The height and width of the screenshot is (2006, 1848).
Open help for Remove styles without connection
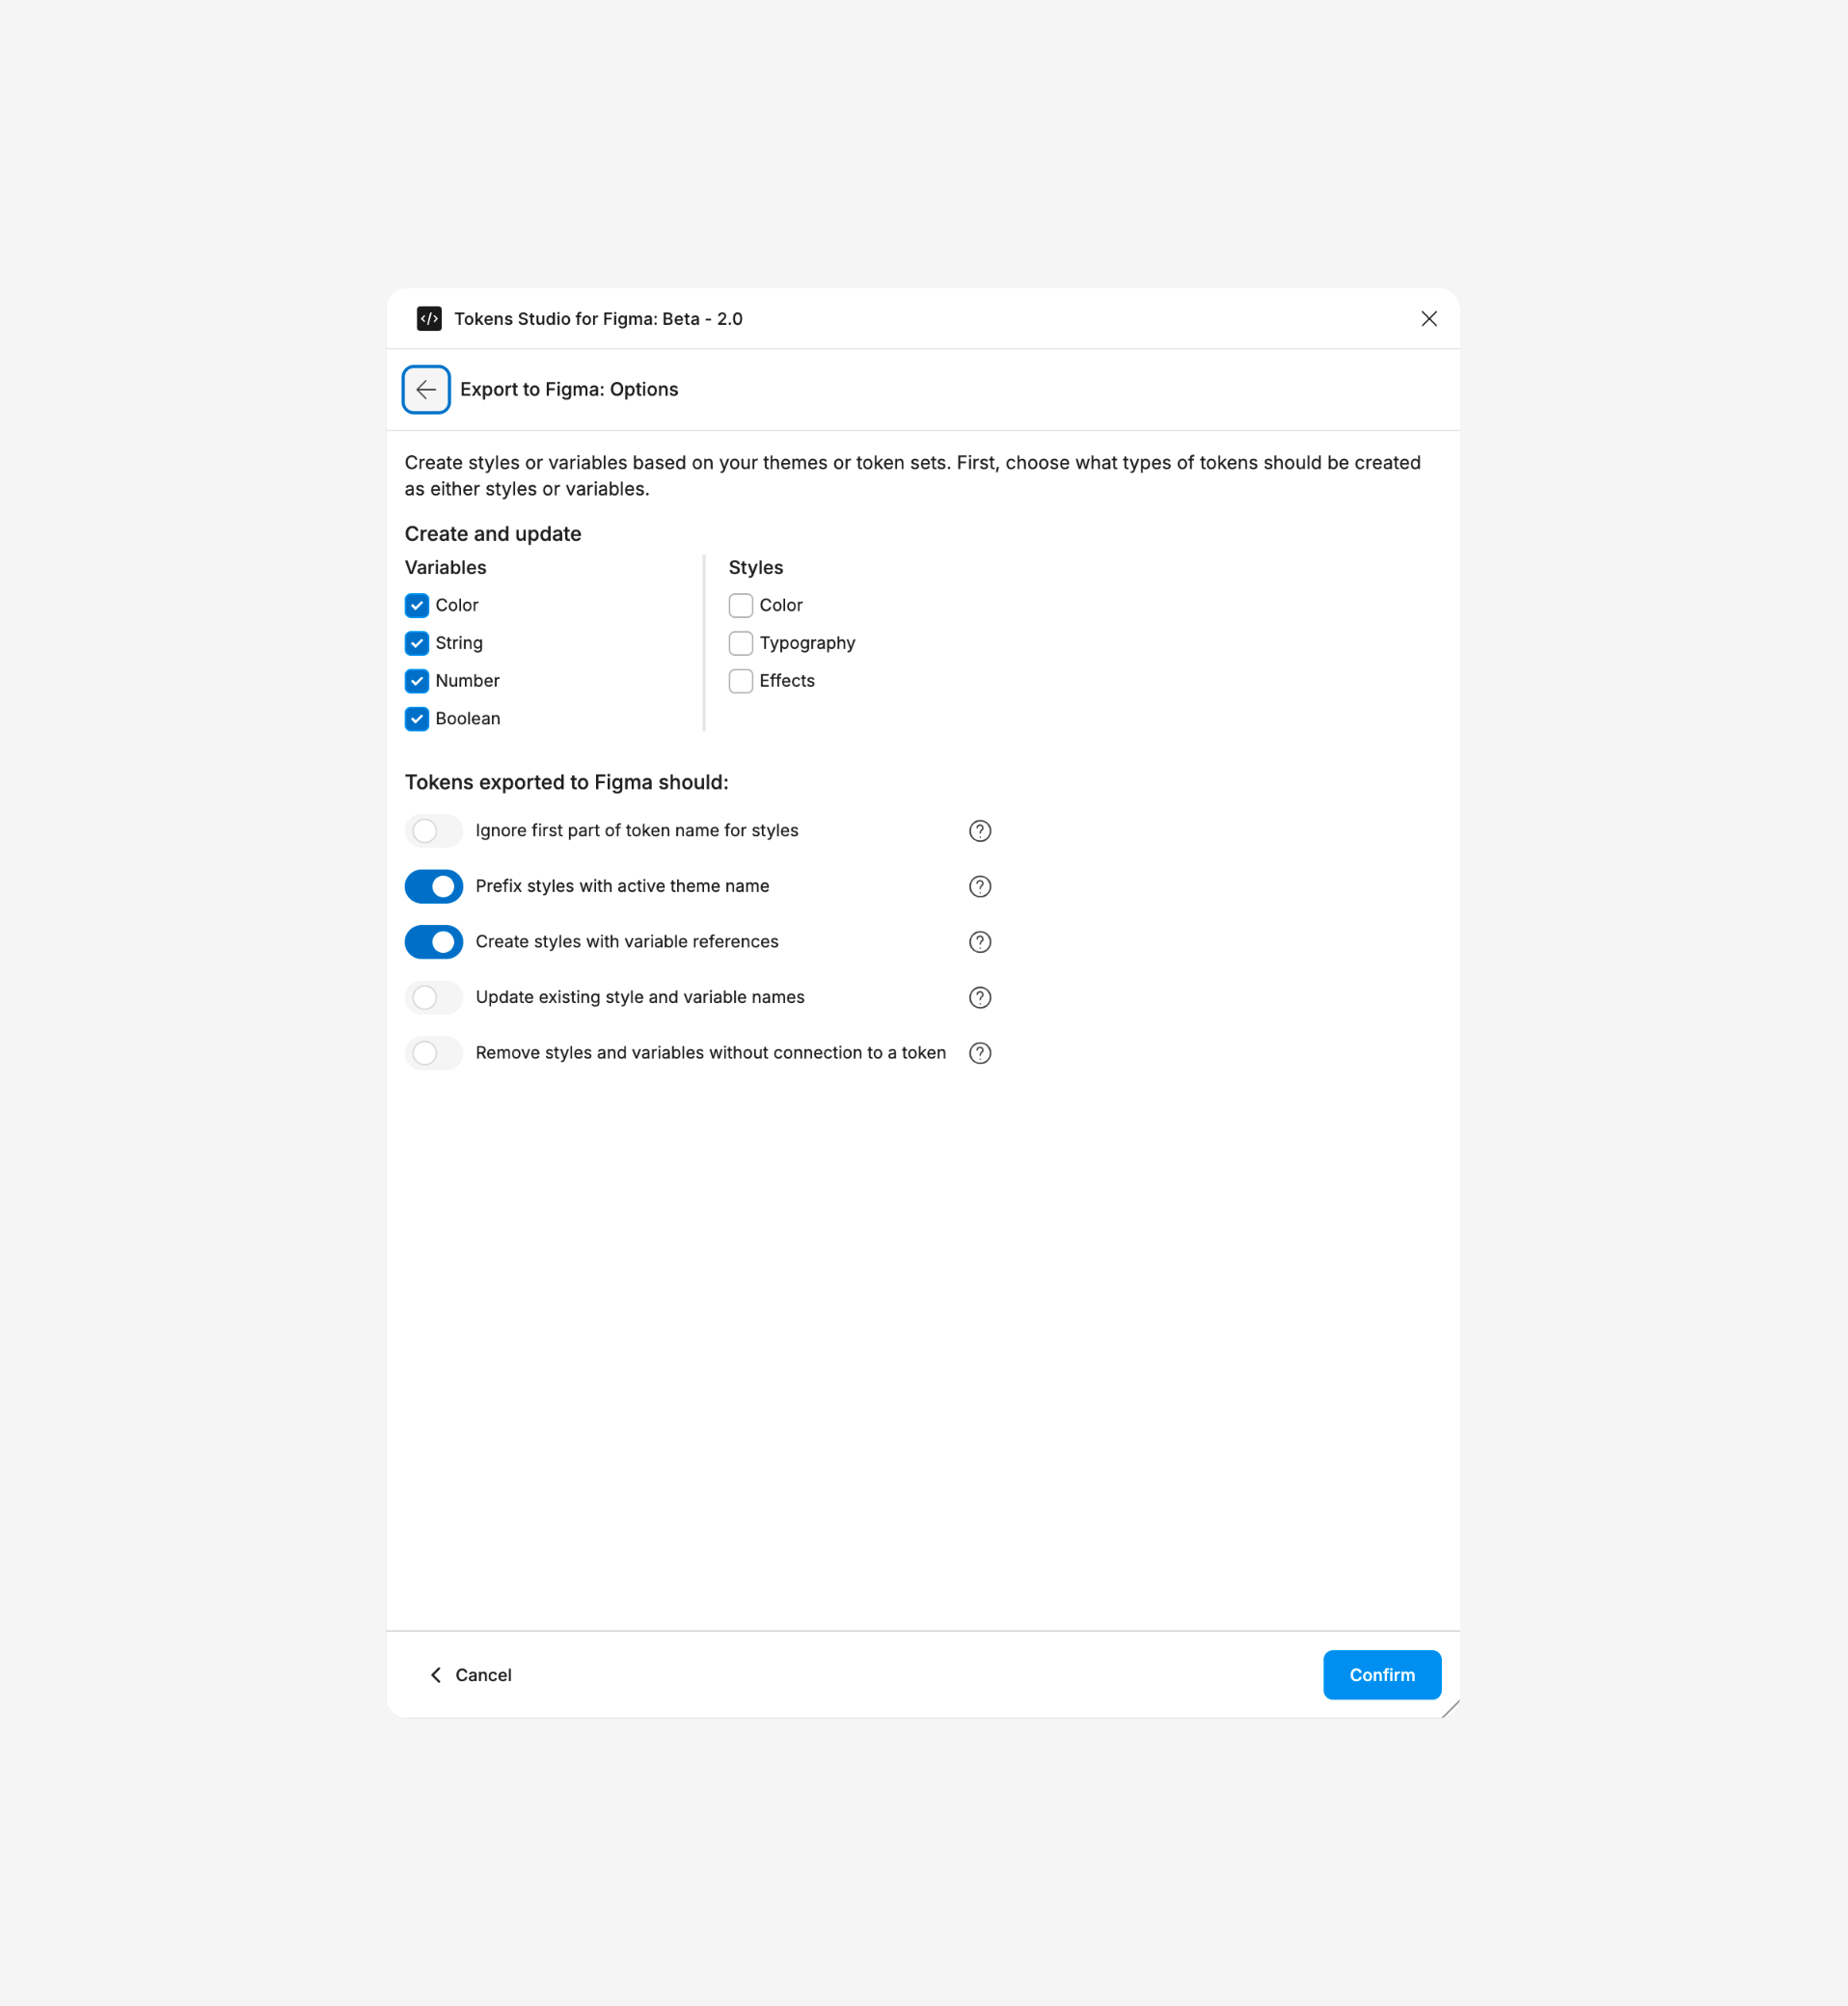(x=980, y=1053)
